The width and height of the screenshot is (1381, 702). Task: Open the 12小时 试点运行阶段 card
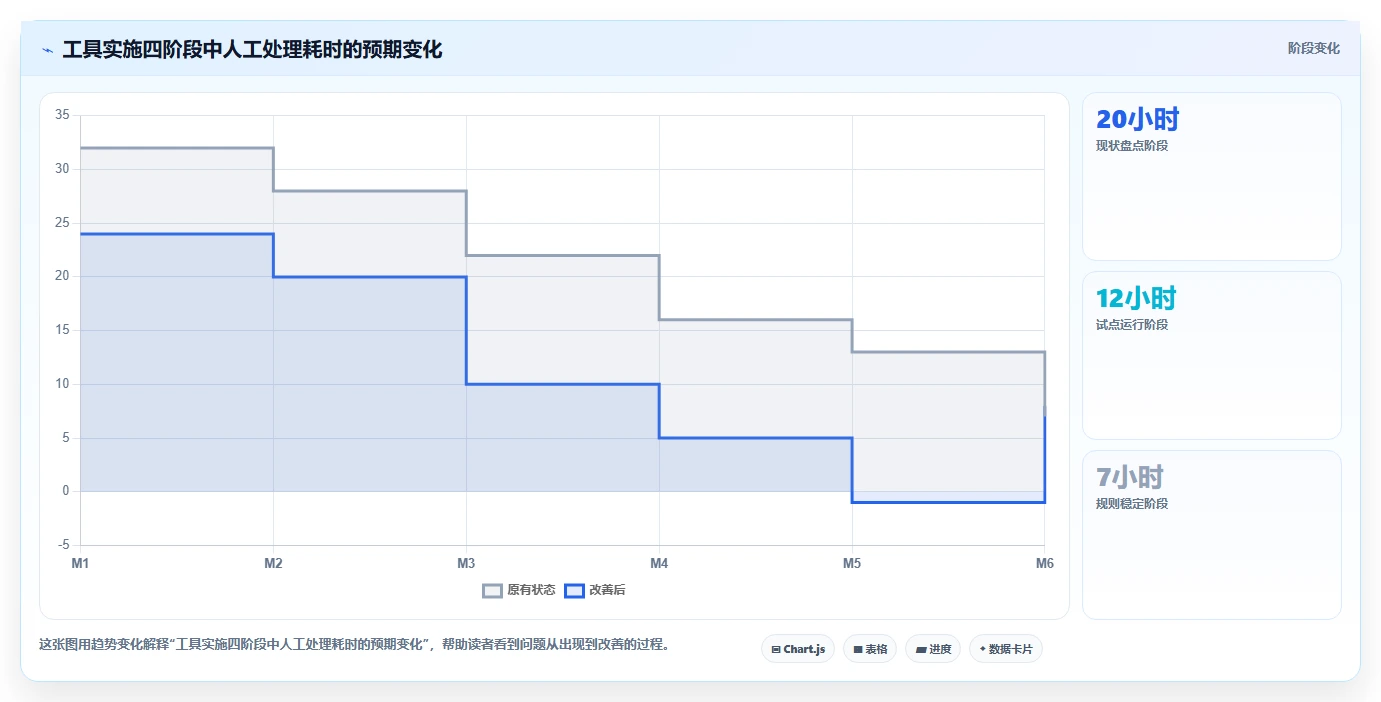click(x=1211, y=355)
